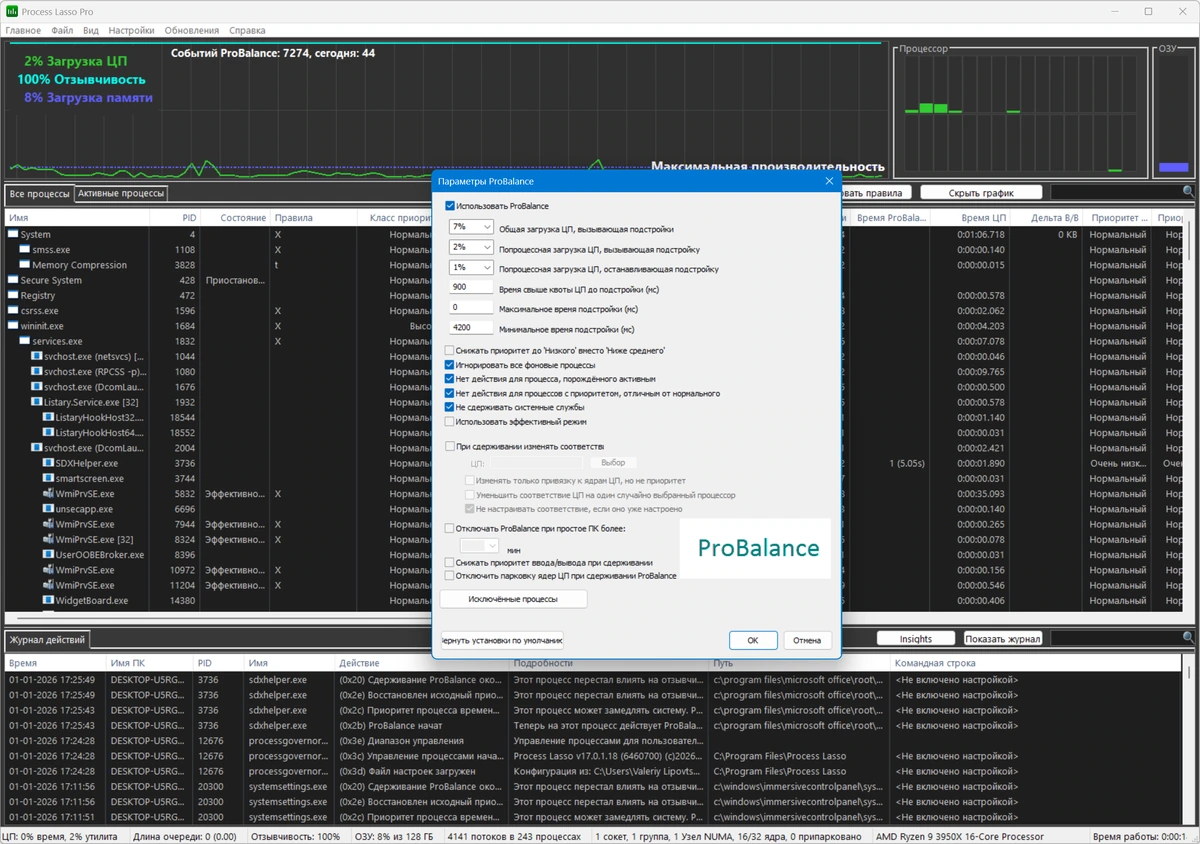Check 'Снижать приоритет ввода/вывода при сдерживании'
Image resolution: width=1200 pixels, height=844 pixels.
(450, 562)
